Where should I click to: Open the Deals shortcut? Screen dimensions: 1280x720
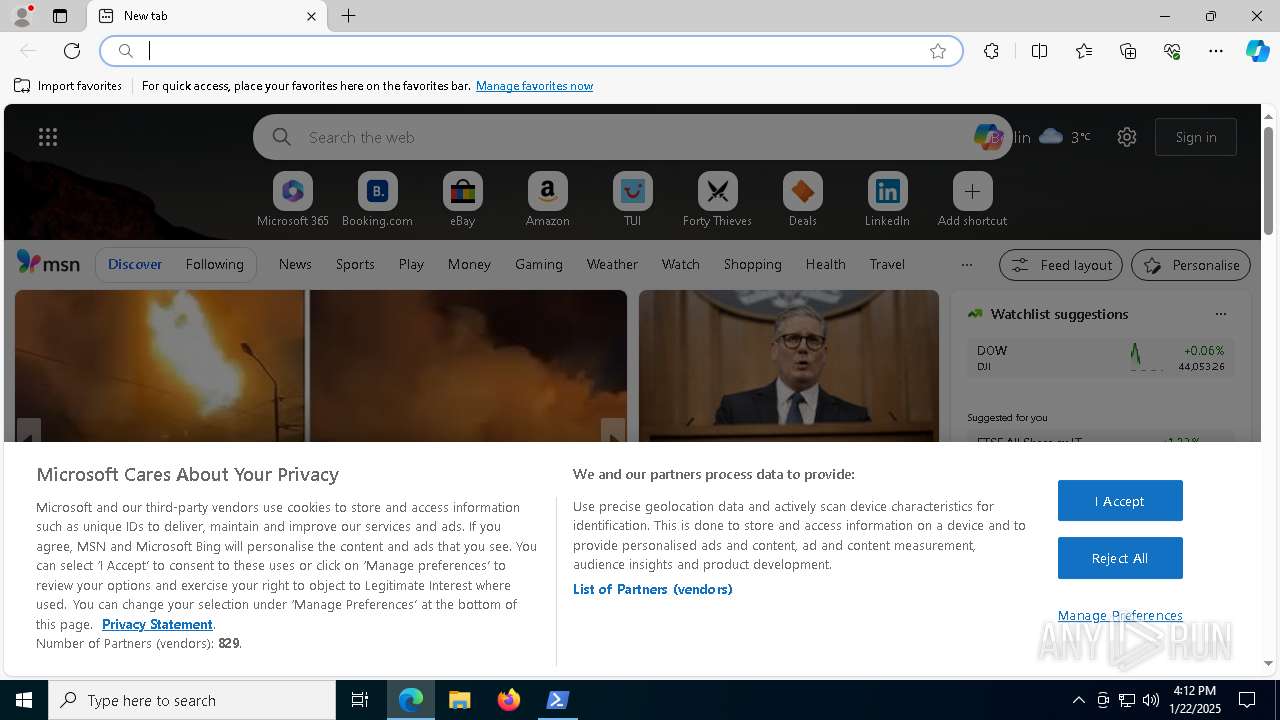click(802, 200)
